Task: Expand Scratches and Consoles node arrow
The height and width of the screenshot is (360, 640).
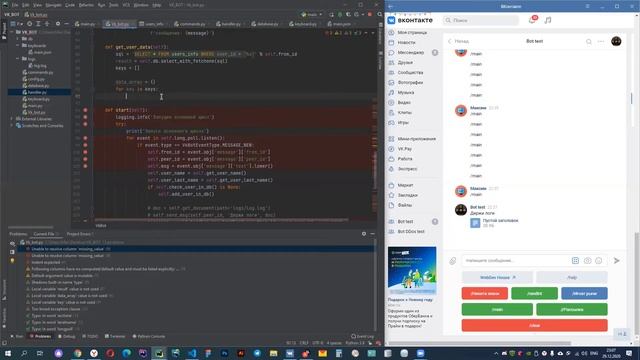Action: point(12,126)
